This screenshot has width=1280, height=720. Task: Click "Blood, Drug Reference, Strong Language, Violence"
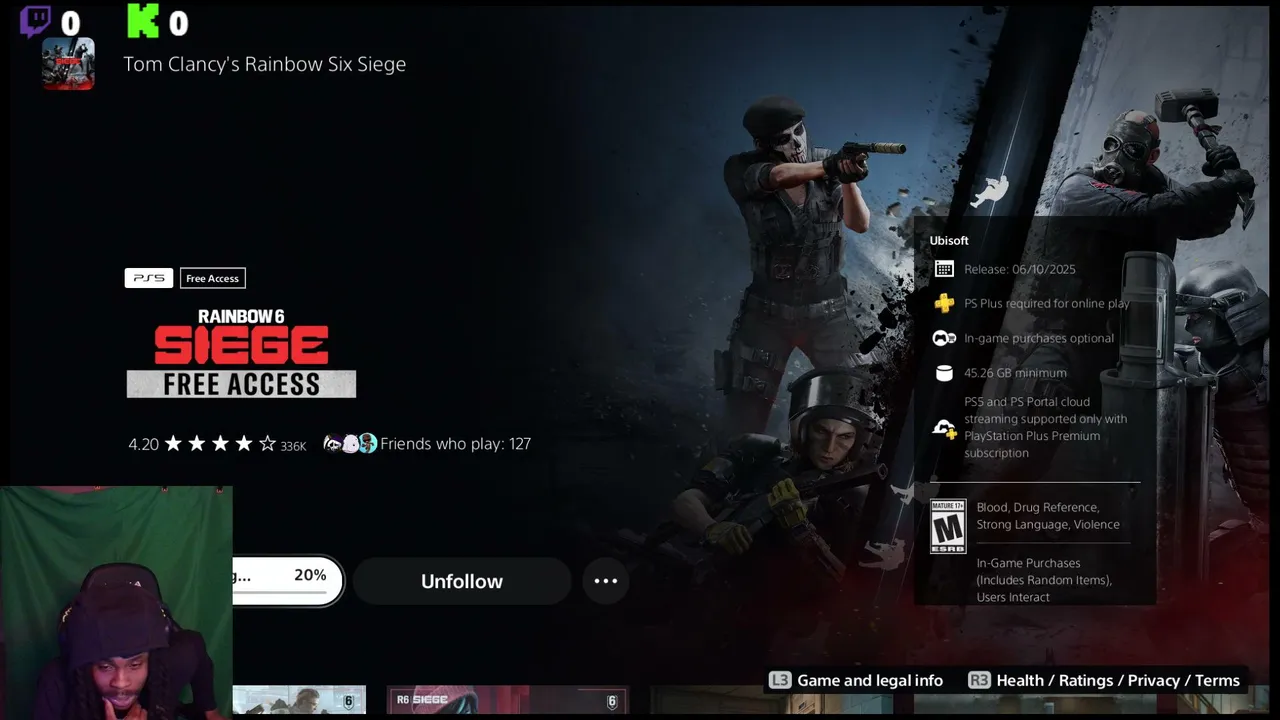coord(1048,516)
